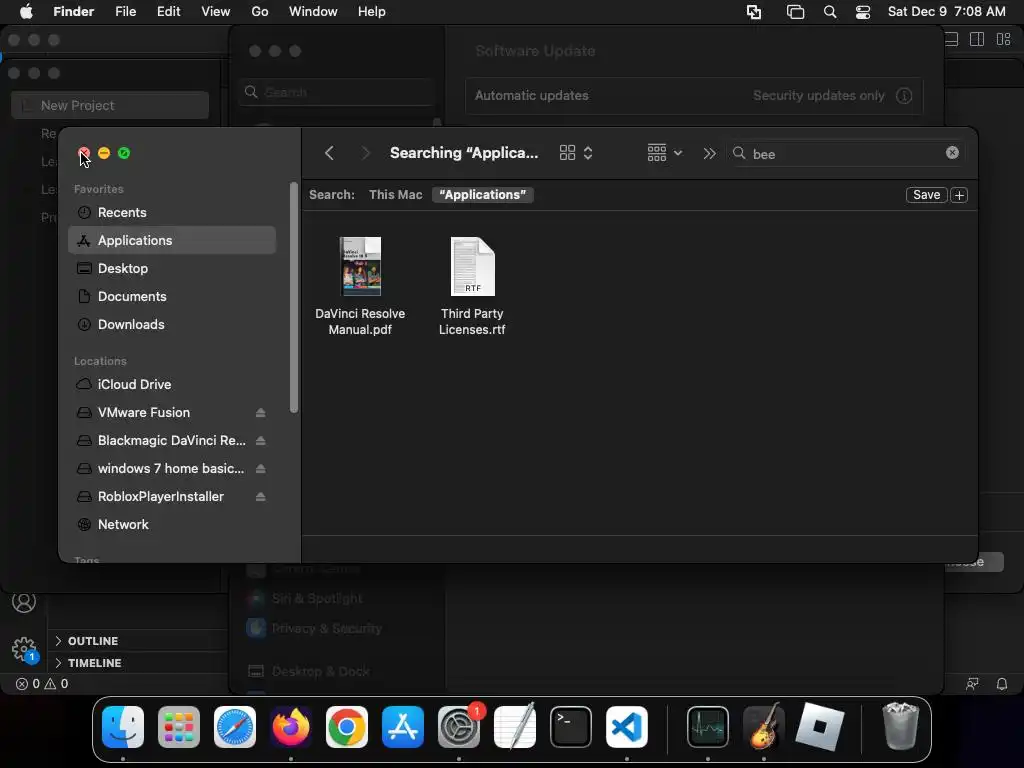This screenshot has width=1024, height=768.
Task: Click errors and warnings status bar indicator
Action: click(42, 684)
